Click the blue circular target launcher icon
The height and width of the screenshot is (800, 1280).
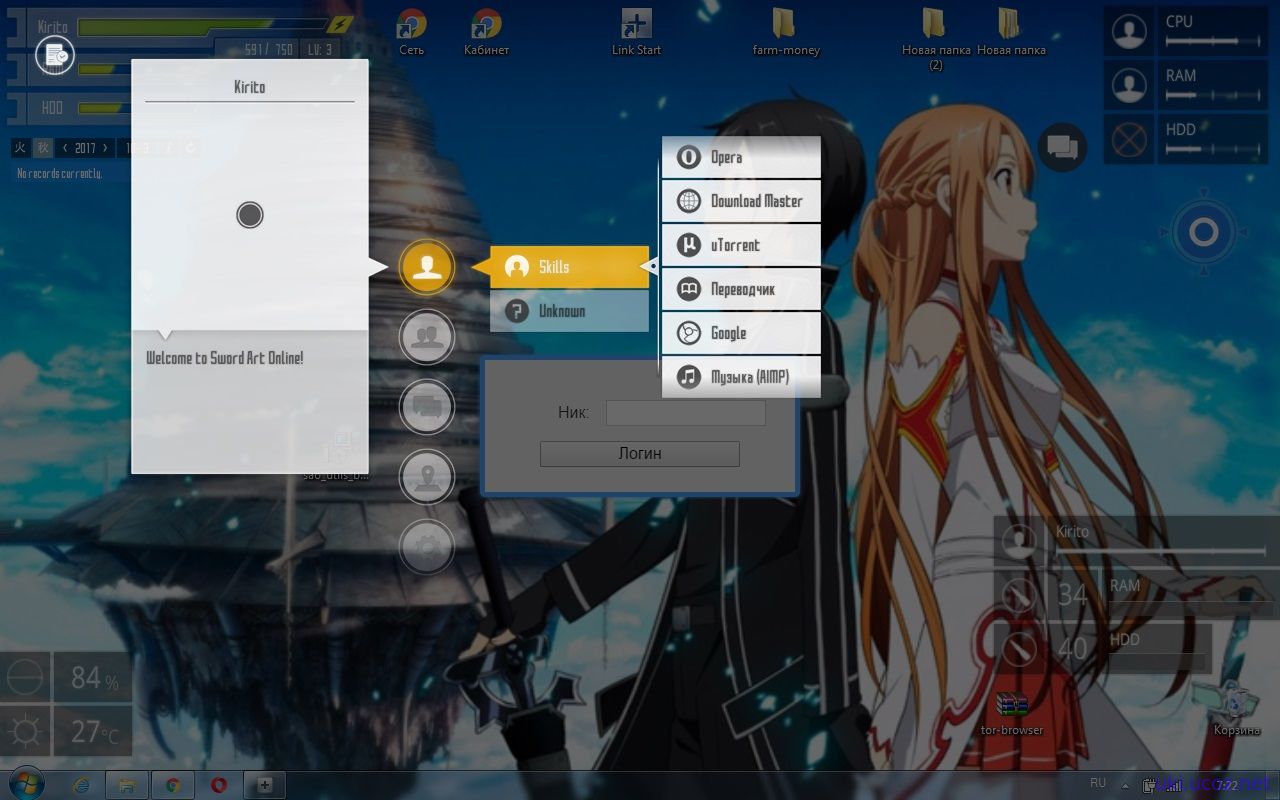(x=1203, y=233)
